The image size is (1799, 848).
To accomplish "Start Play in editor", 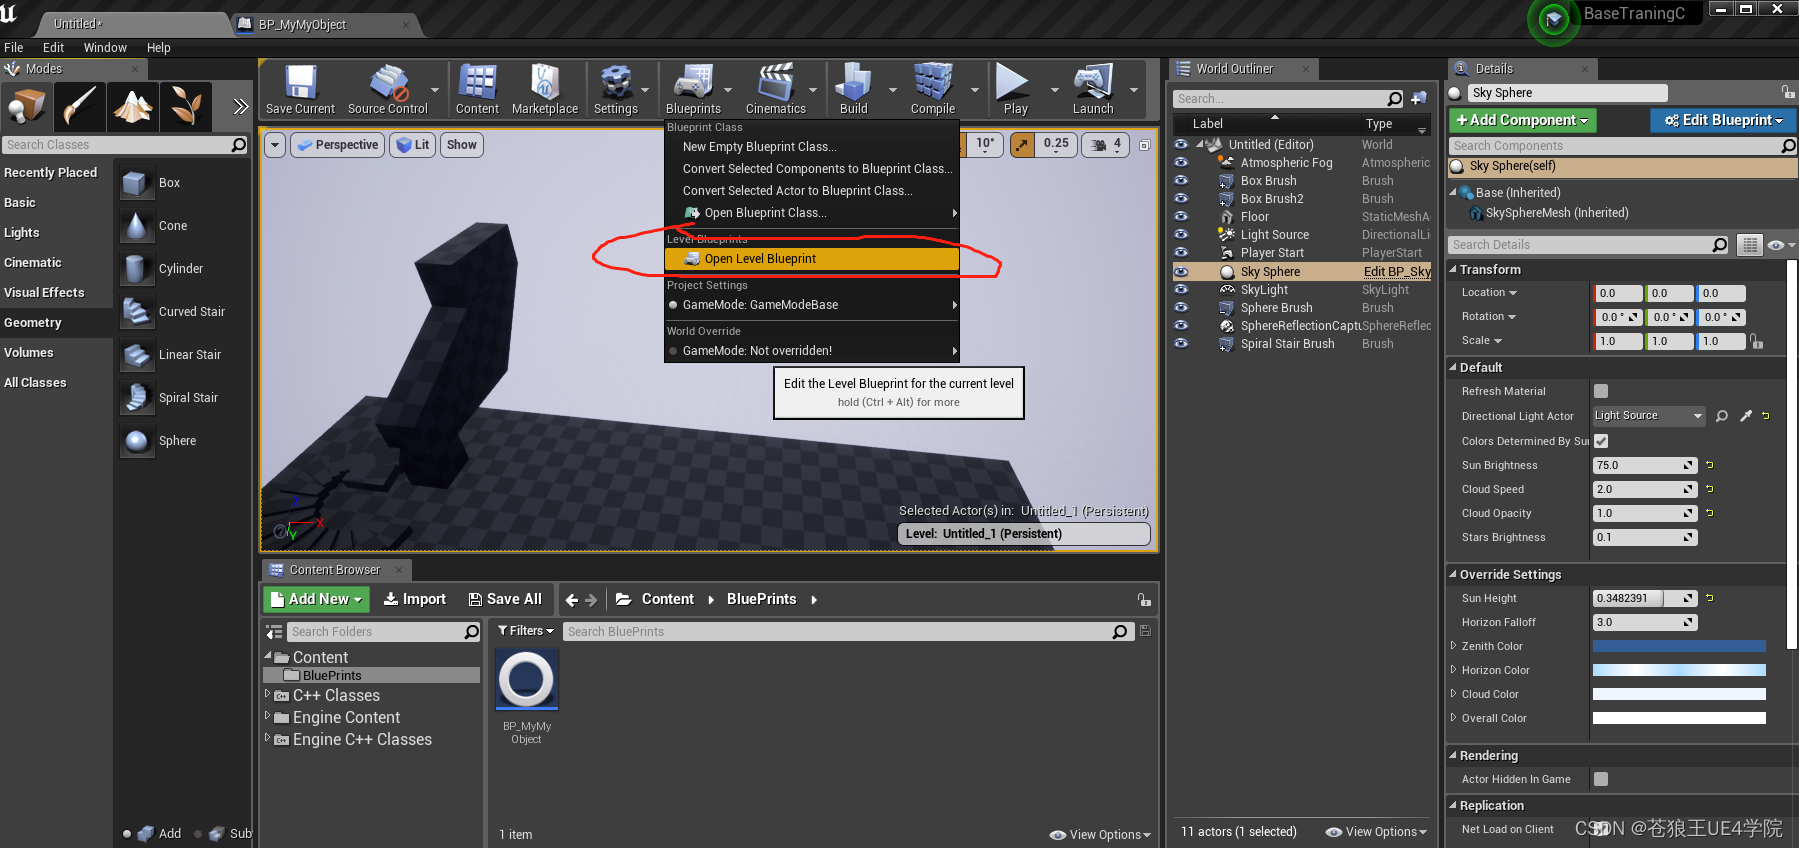I will [x=1015, y=89].
